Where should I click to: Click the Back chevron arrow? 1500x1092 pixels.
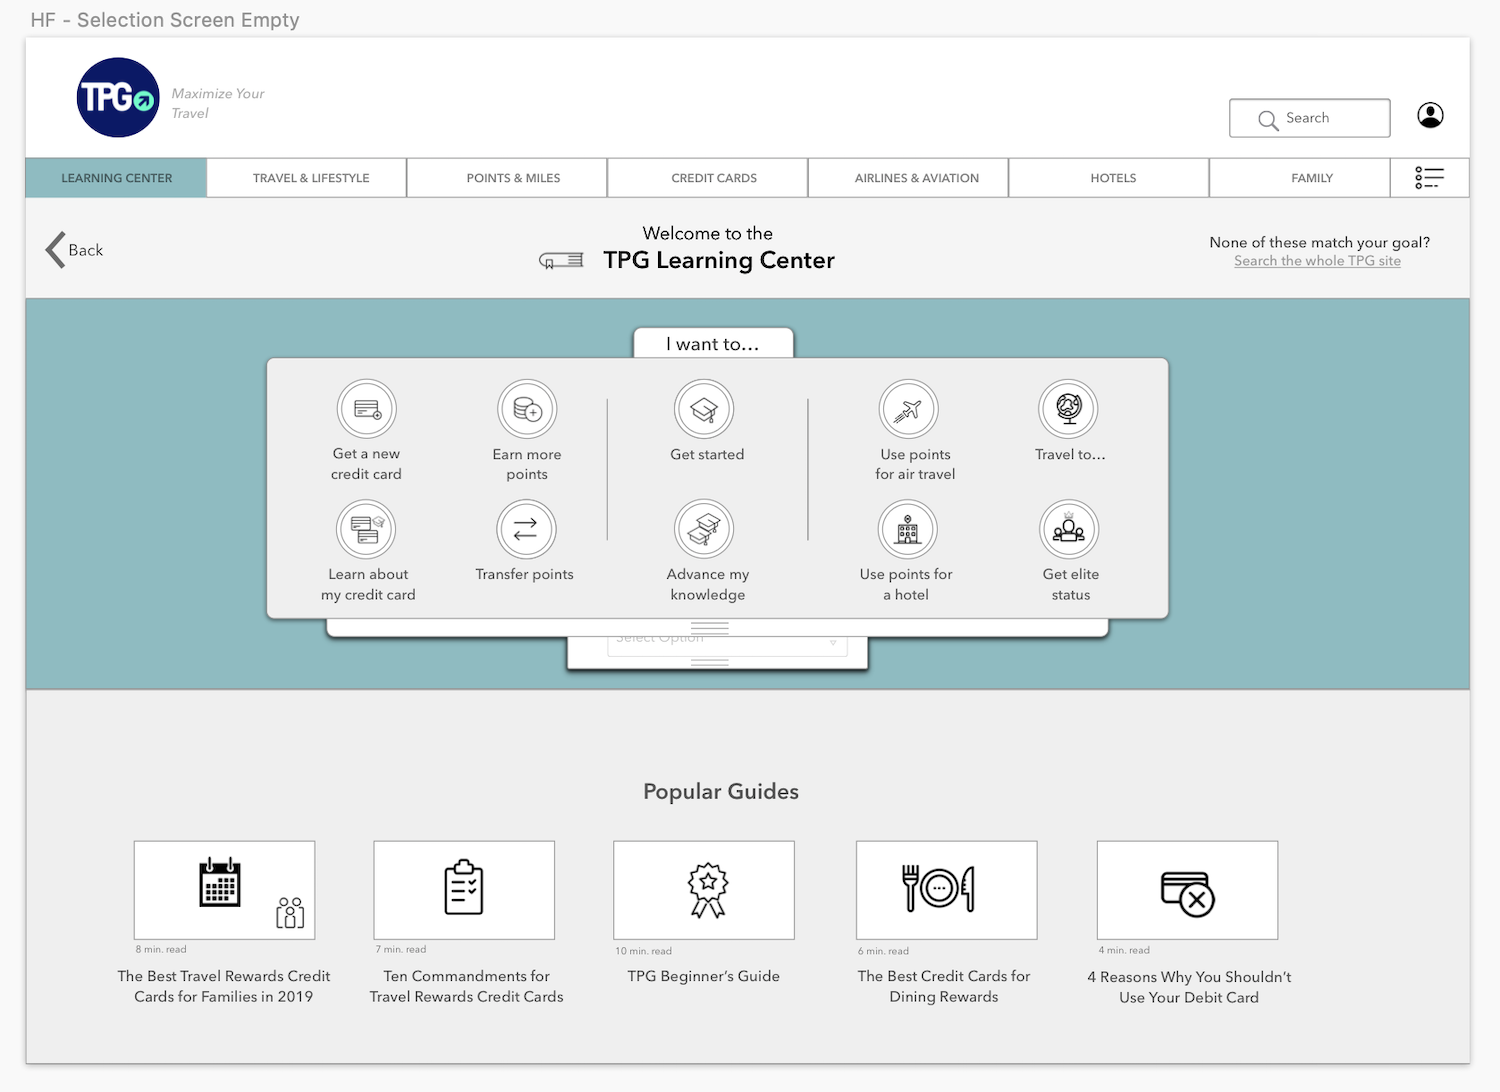click(x=55, y=250)
